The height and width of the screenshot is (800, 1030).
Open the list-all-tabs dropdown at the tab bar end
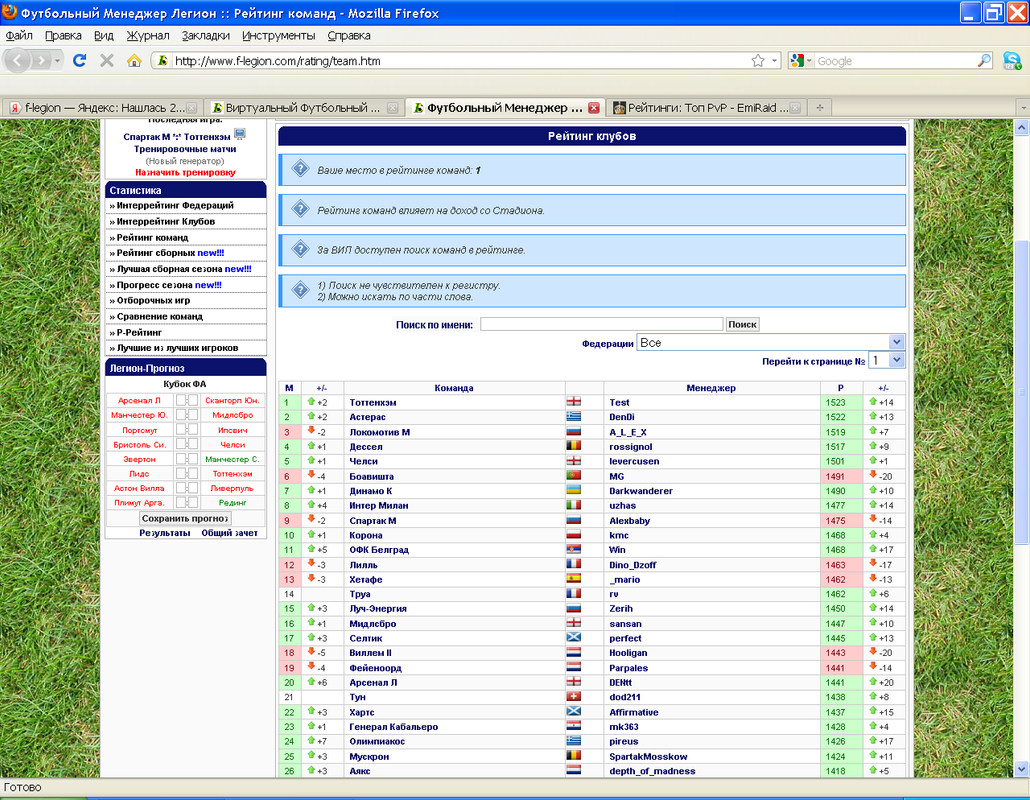(1023, 108)
